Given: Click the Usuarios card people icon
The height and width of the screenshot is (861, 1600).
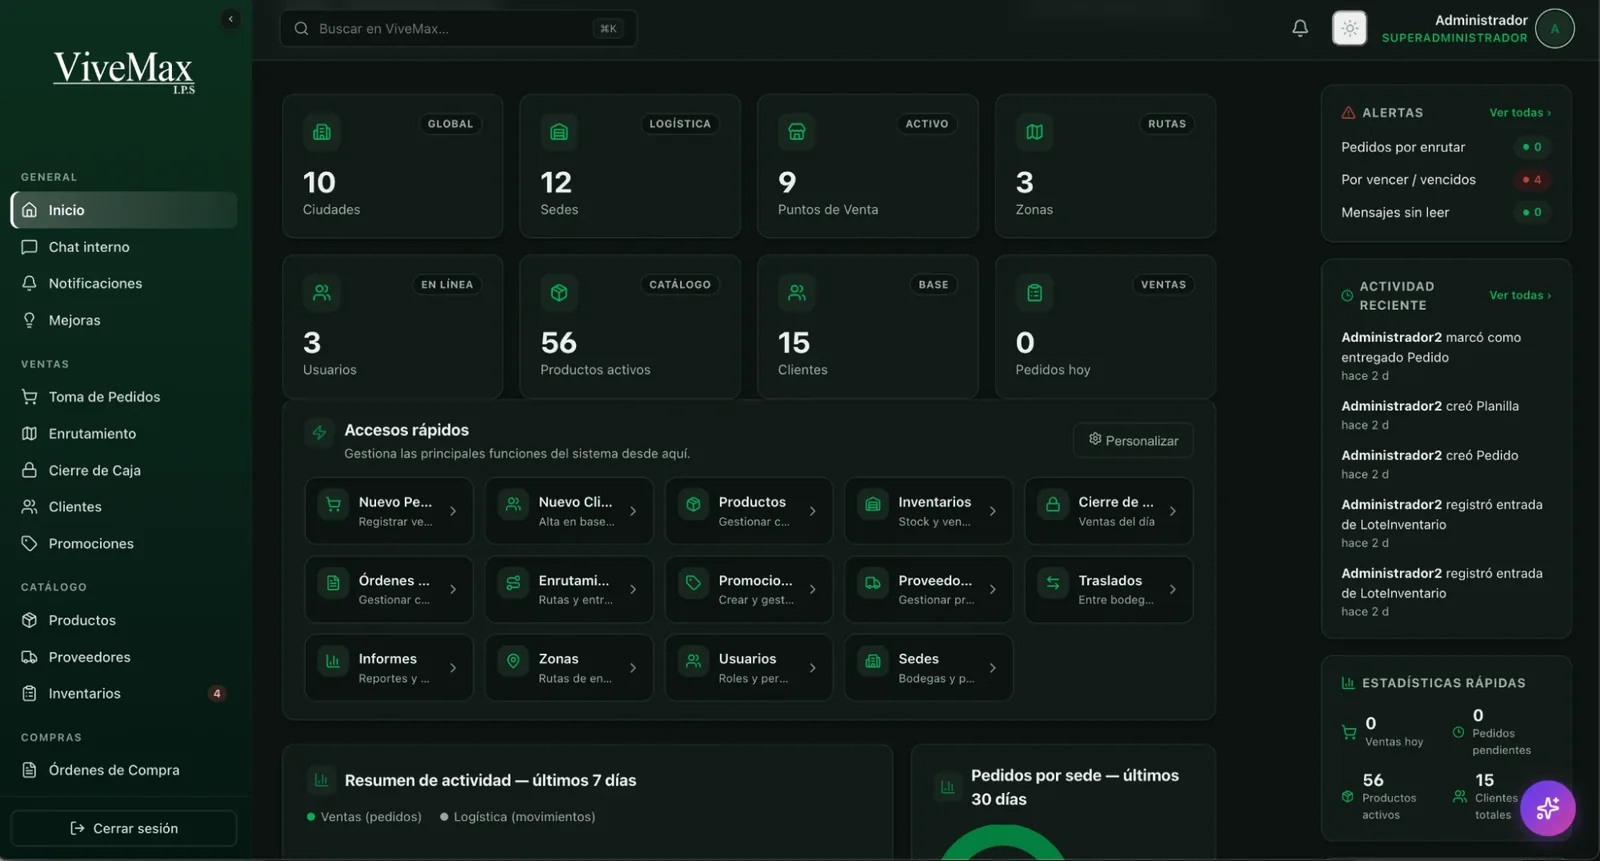Looking at the screenshot, I should pyautogui.click(x=322, y=293).
